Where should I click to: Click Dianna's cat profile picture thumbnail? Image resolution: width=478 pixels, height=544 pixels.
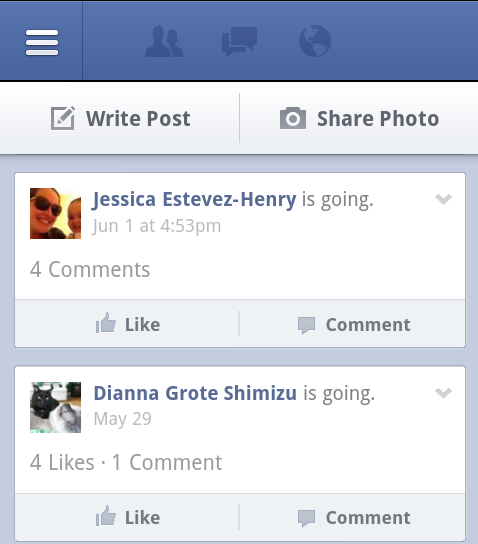(56, 407)
